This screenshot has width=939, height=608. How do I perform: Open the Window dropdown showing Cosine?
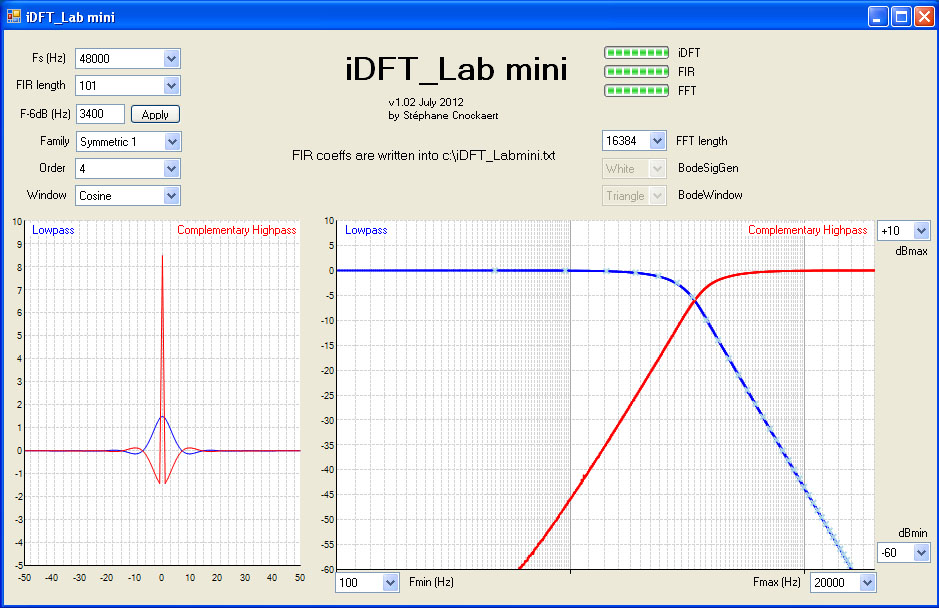click(171, 196)
